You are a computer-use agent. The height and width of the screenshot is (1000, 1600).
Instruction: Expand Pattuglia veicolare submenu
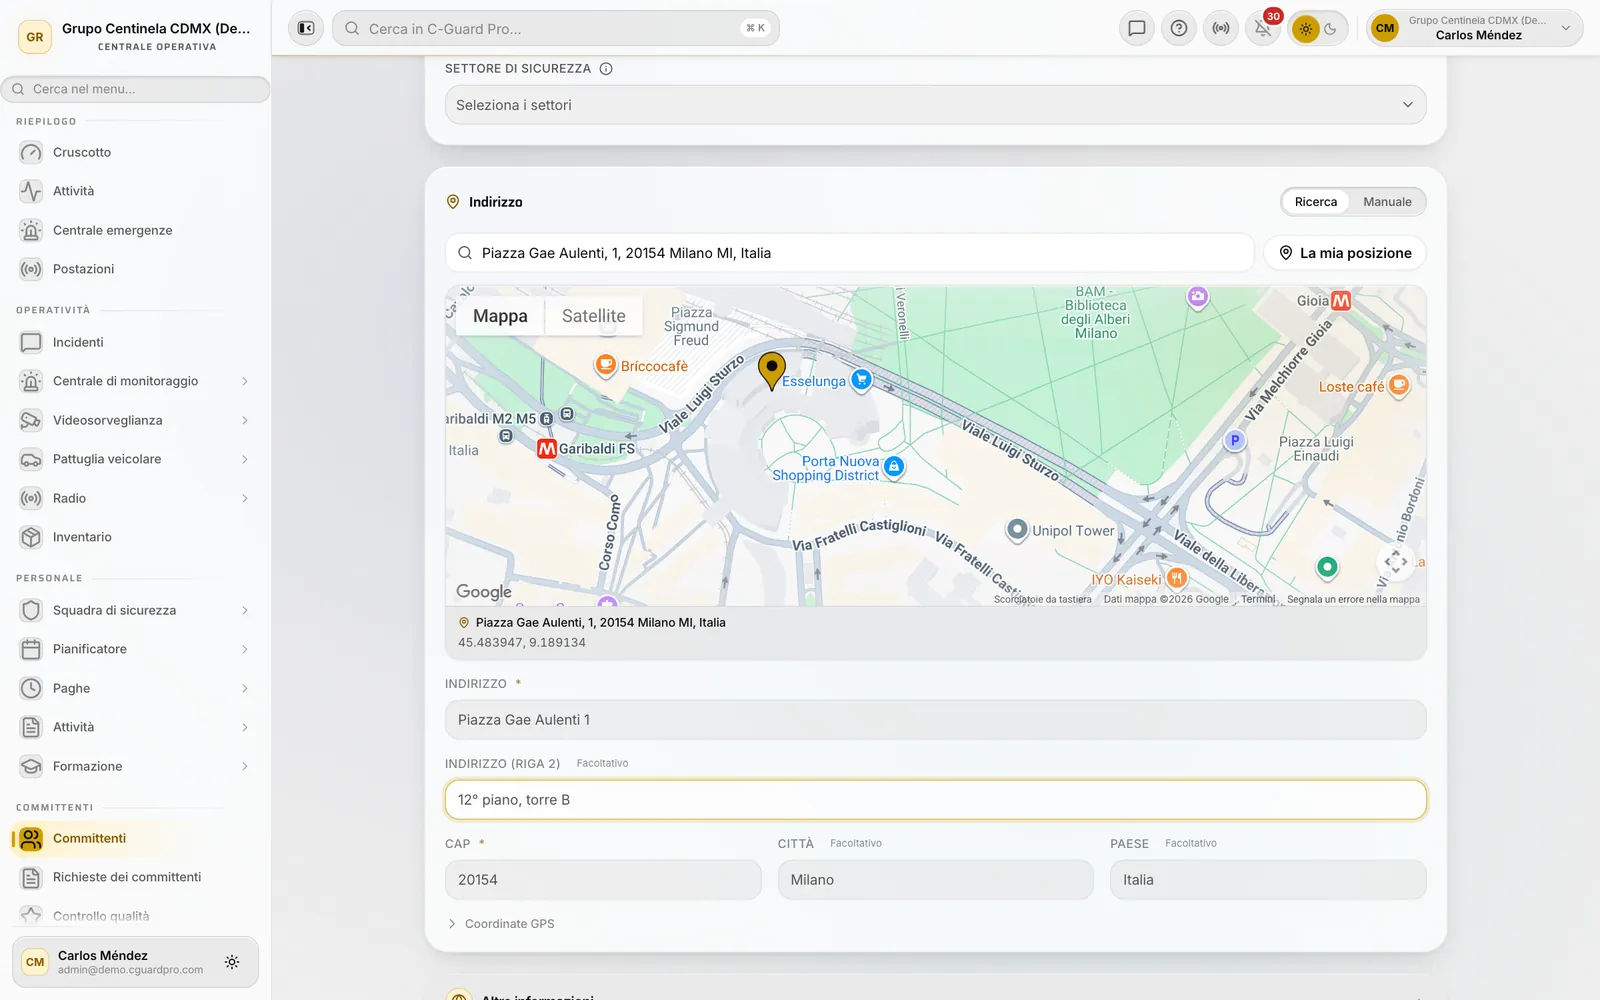tap(245, 459)
